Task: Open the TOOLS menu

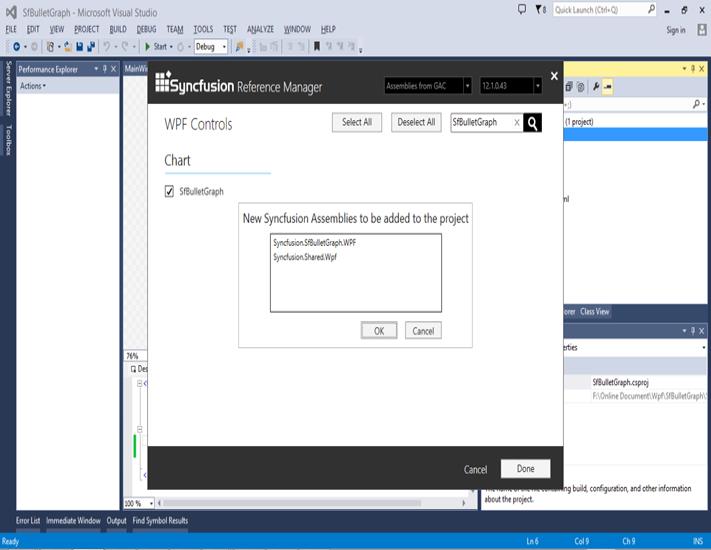Action: 203,29
